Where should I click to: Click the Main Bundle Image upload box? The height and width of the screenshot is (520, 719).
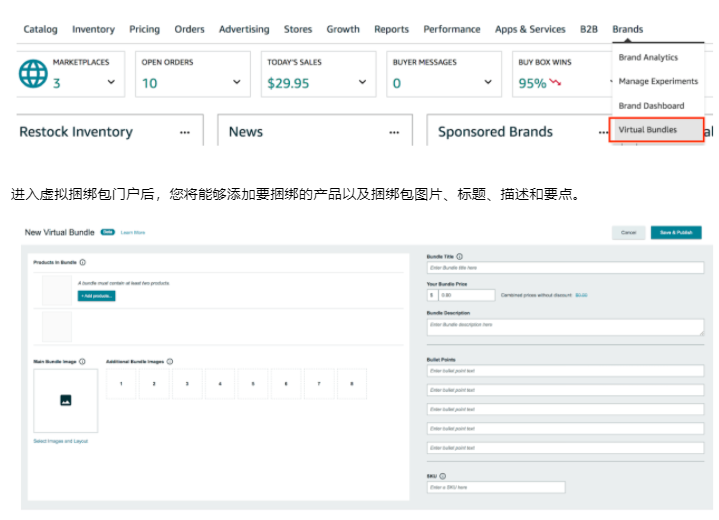[x=66, y=400]
